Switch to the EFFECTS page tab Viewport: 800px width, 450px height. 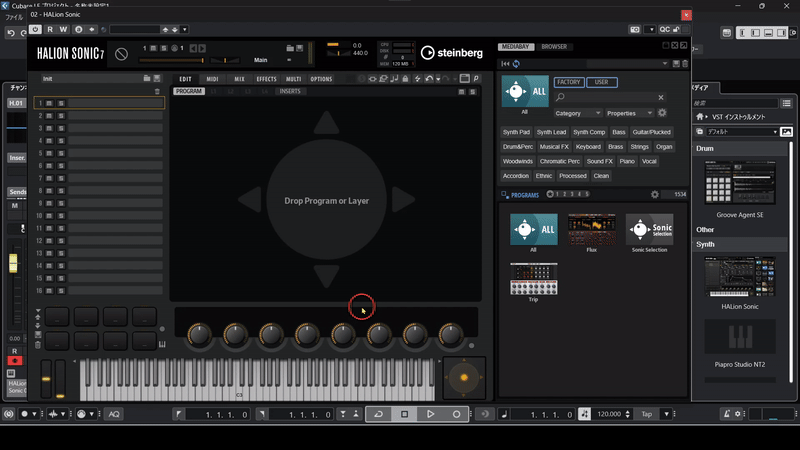[x=266, y=79]
